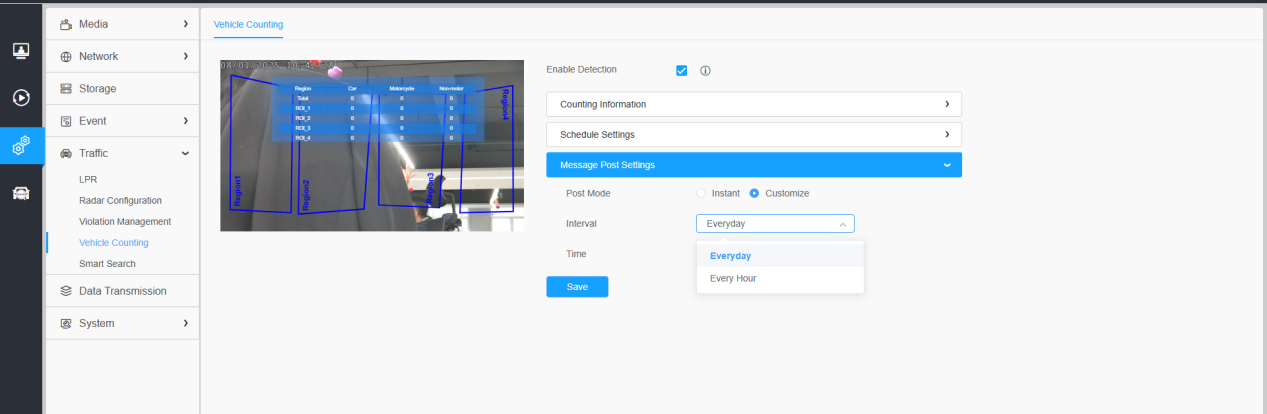Screen dimensions: 1267x414
Task: Open the vehicle icon in left rail
Action: [21, 194]
